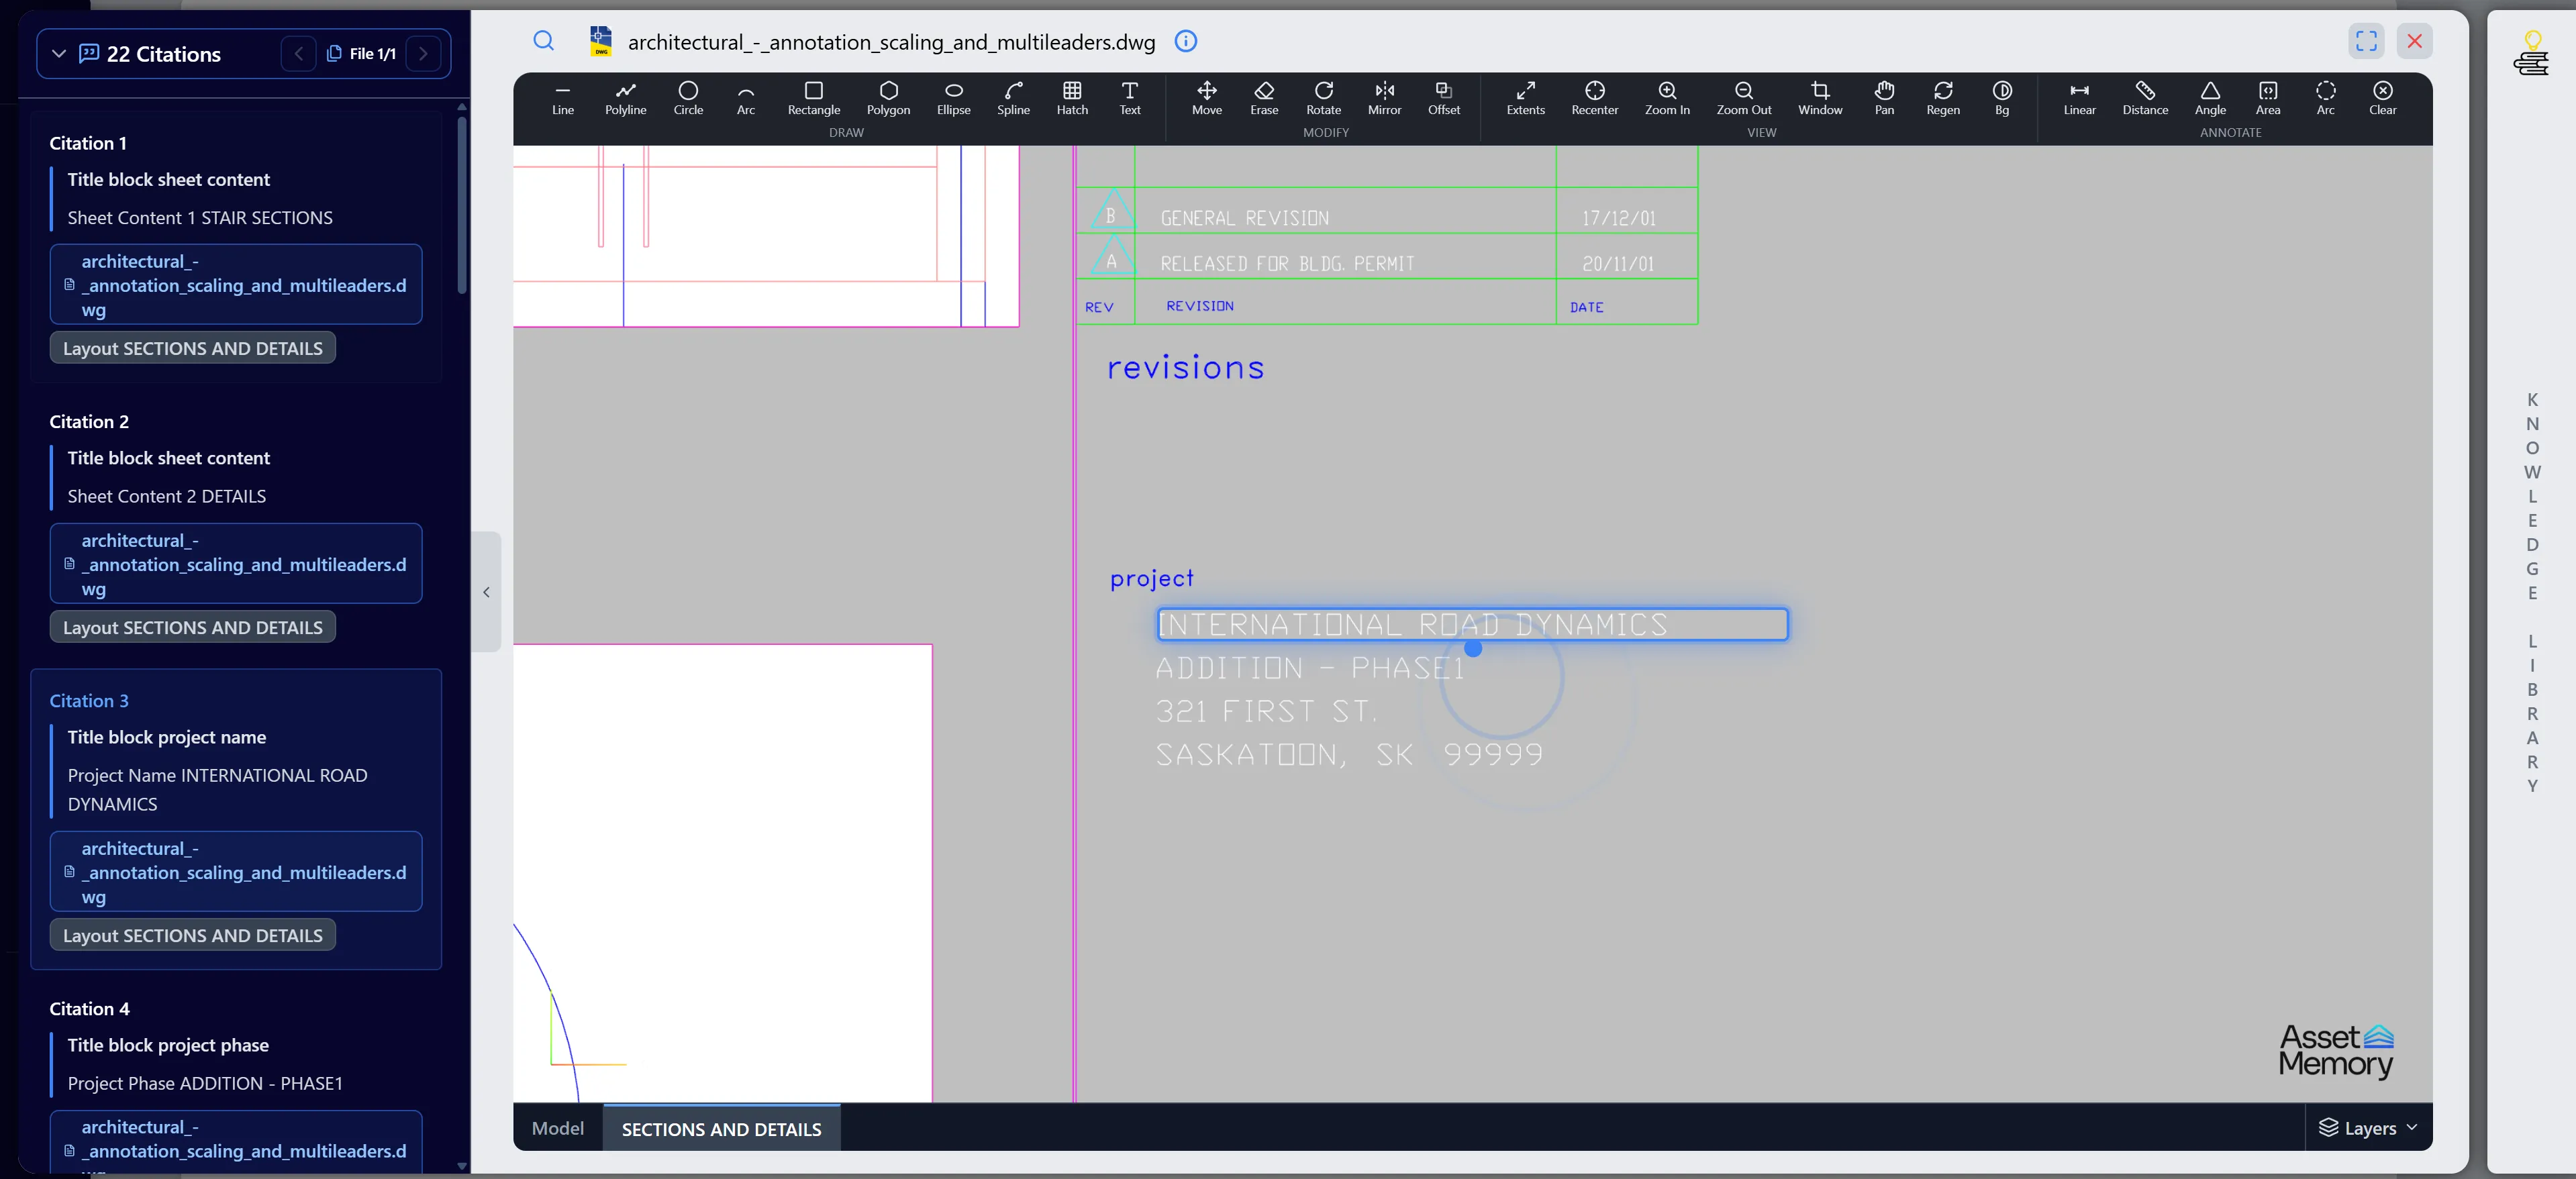The height and width of the screenshot is (1179, 2576).
Task: Open file info icon beside filename
Action: click(x=1185, y=41)
